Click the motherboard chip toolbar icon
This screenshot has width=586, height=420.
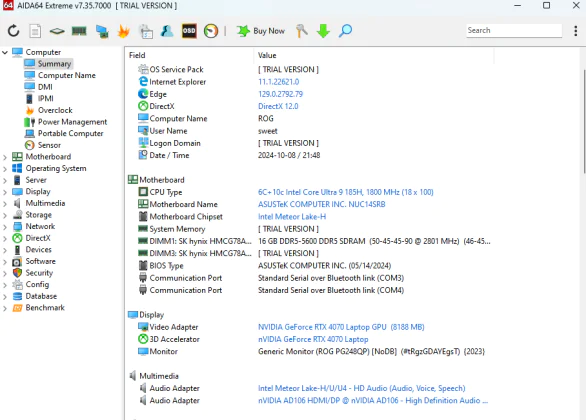coord(57,31)
